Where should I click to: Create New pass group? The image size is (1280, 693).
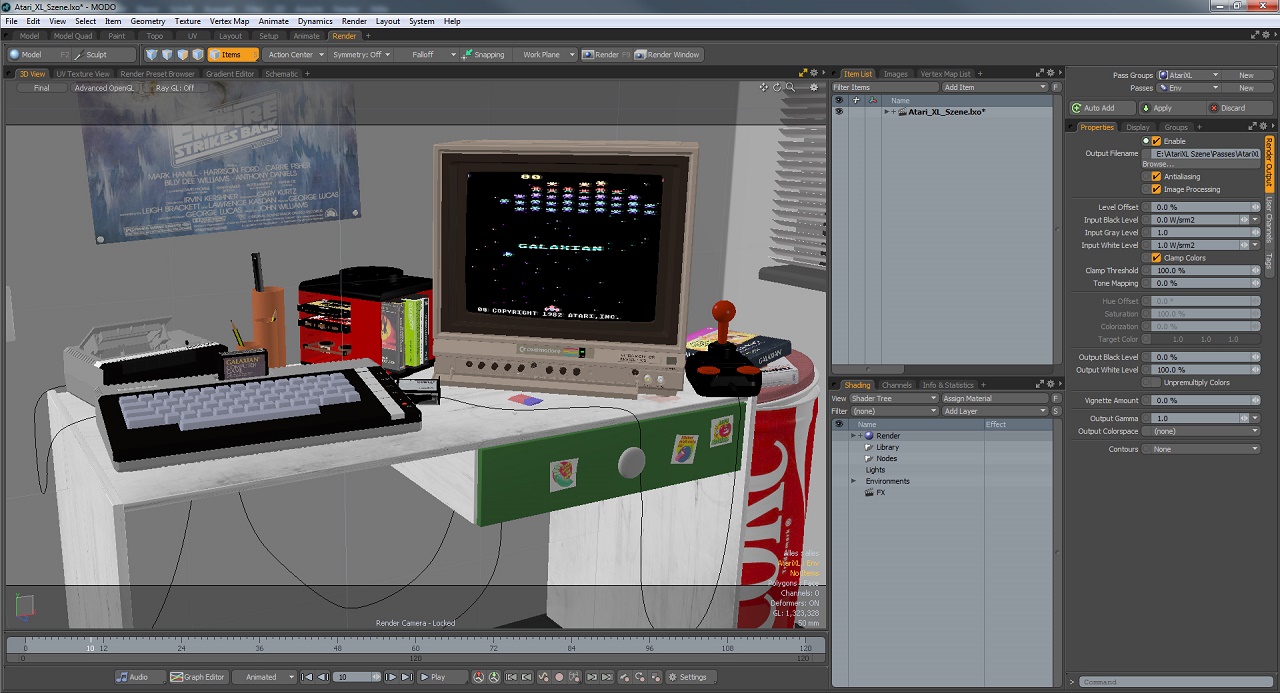pyautogui.click(x=1246, y=75)
